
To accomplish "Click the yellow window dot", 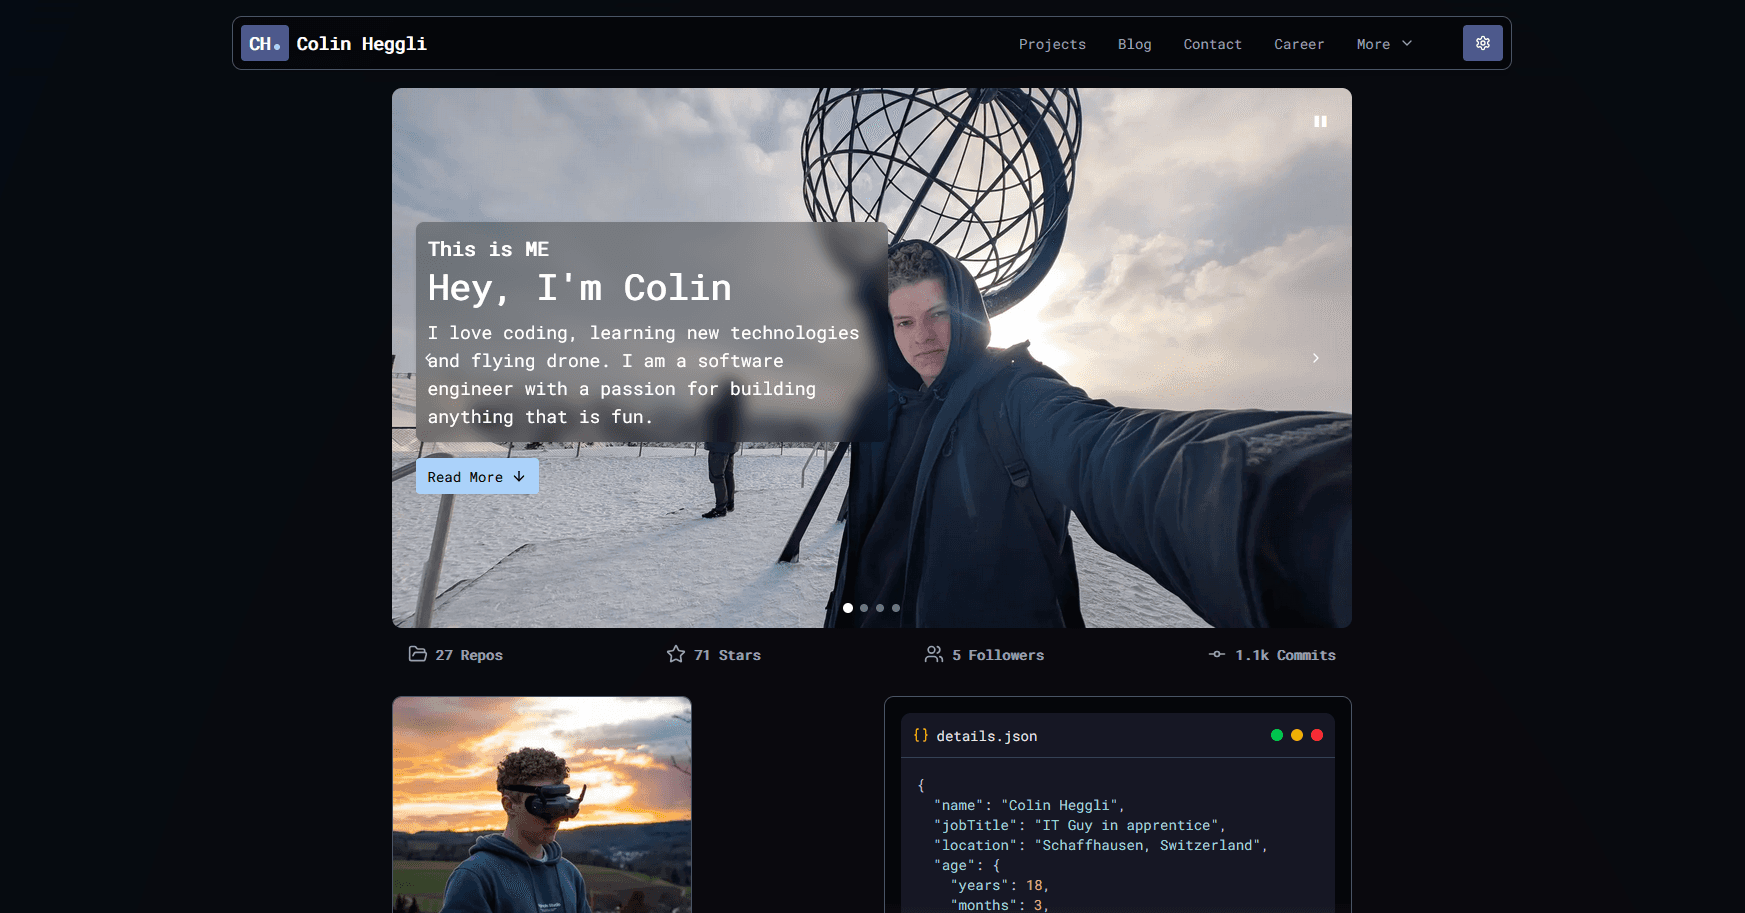I will pos(1297,735).
